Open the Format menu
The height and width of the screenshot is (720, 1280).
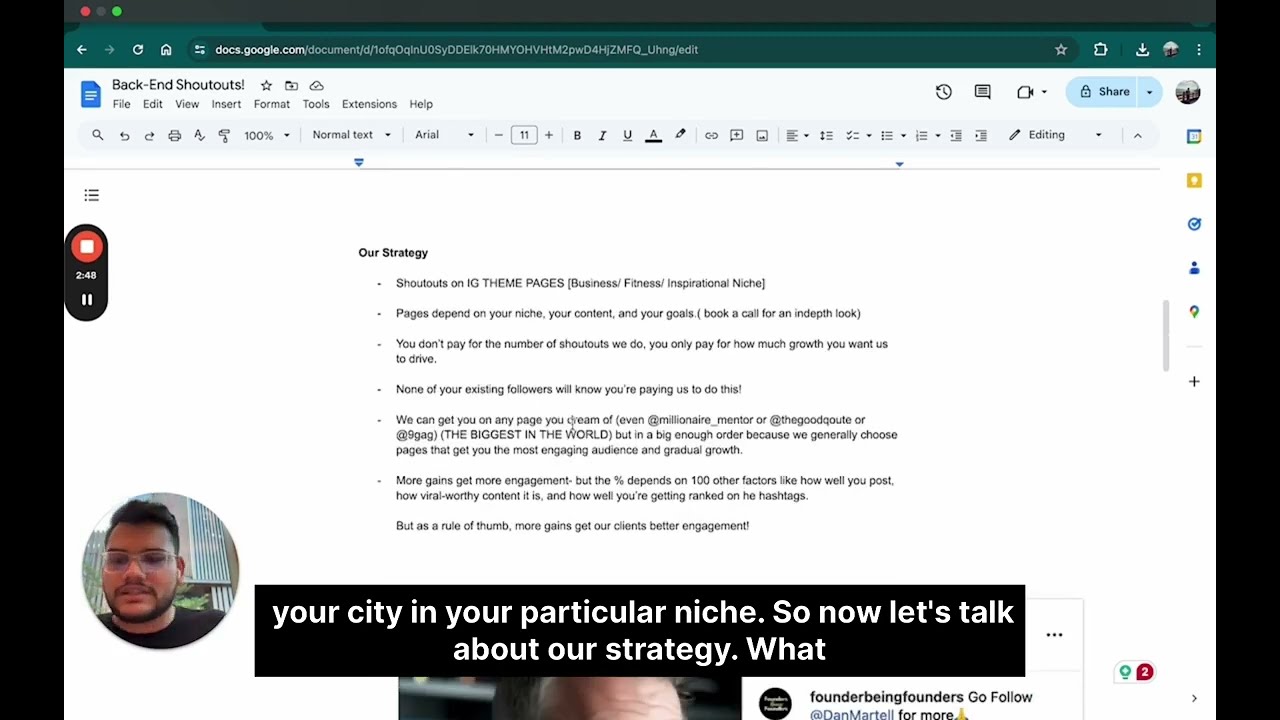[x=271, y=104]
